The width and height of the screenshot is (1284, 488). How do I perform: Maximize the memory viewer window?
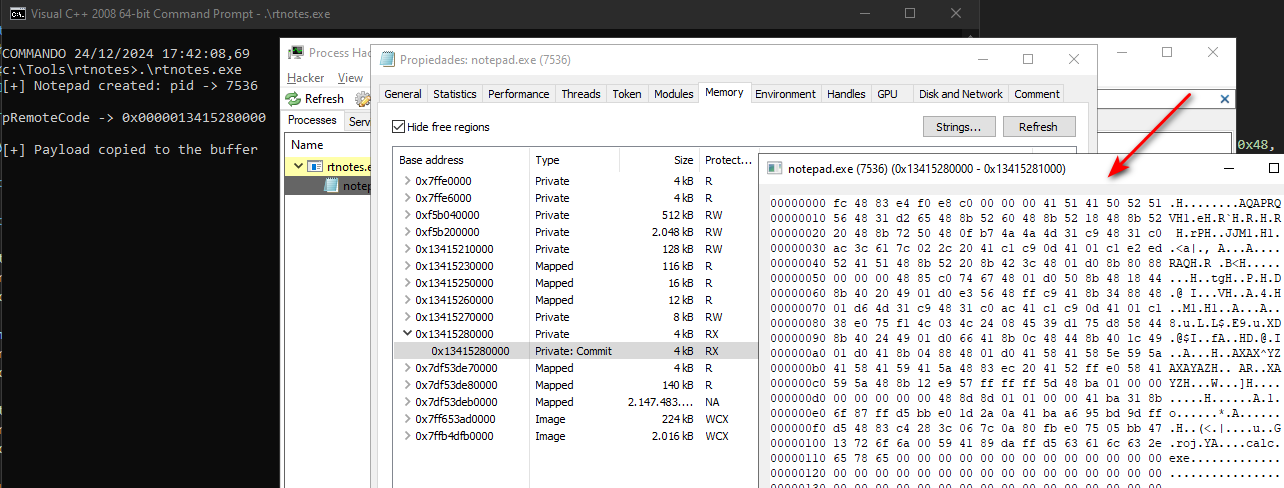pos(1273,169)
